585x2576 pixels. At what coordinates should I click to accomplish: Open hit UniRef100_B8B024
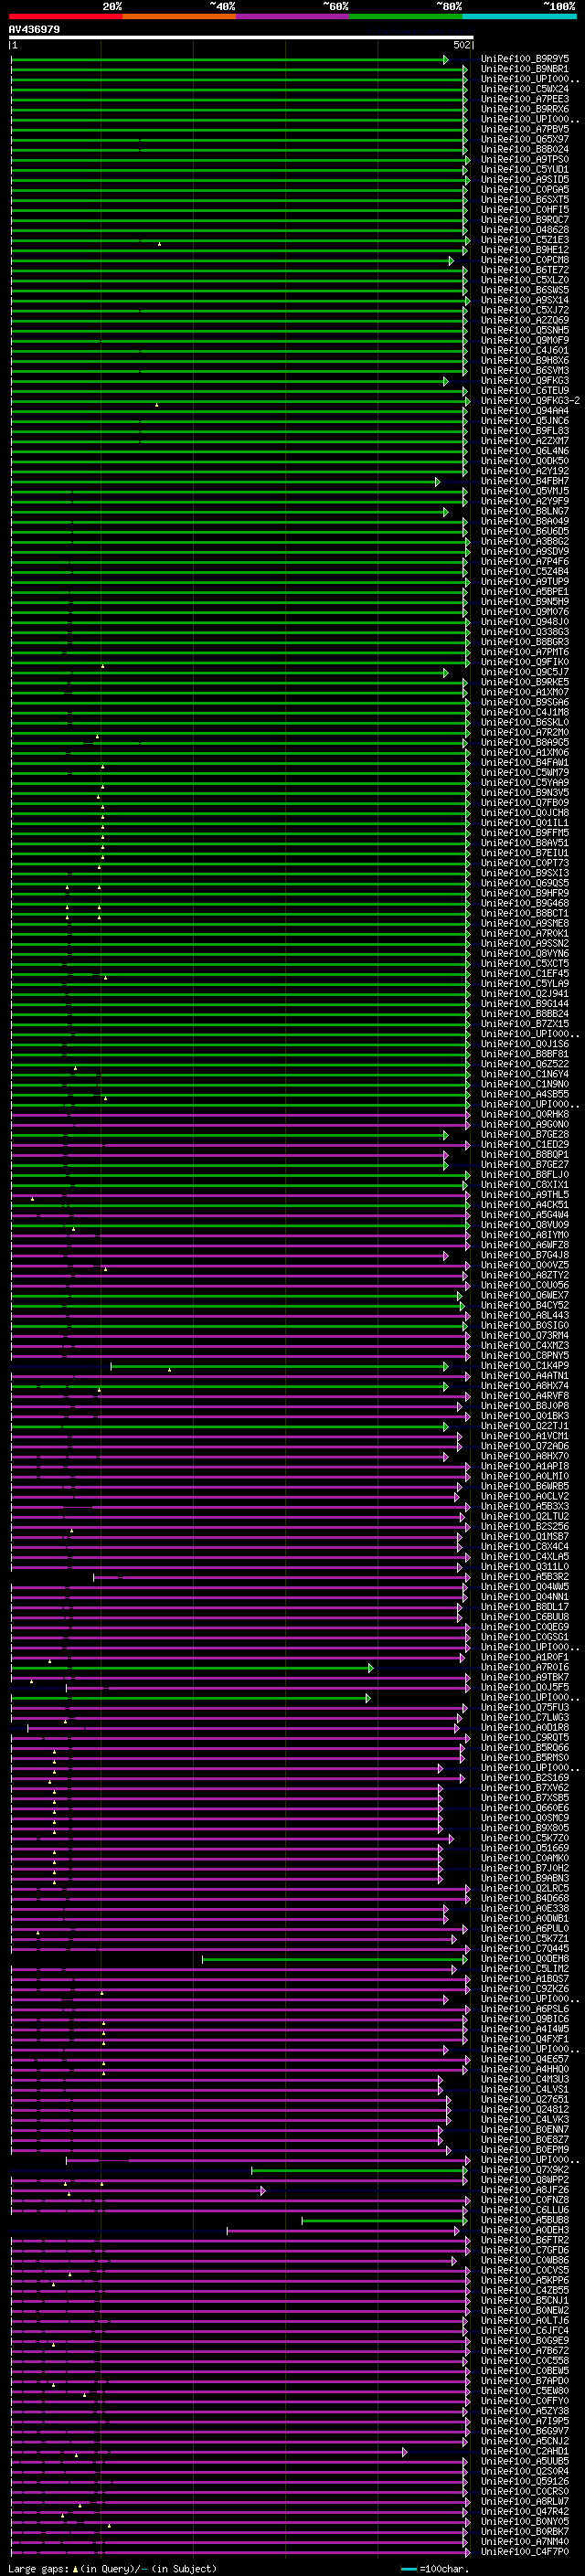(525, 149)
